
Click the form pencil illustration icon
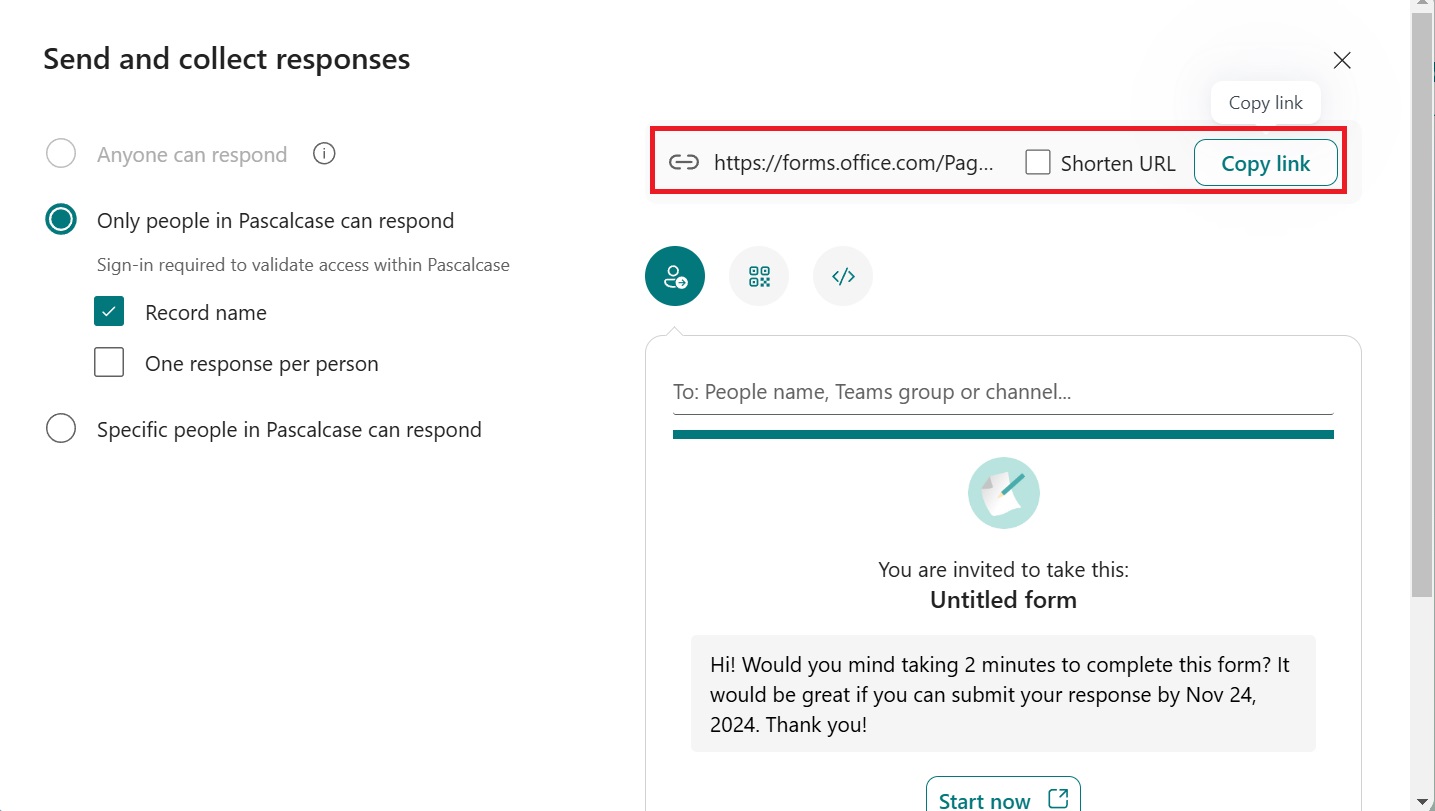1003,493
